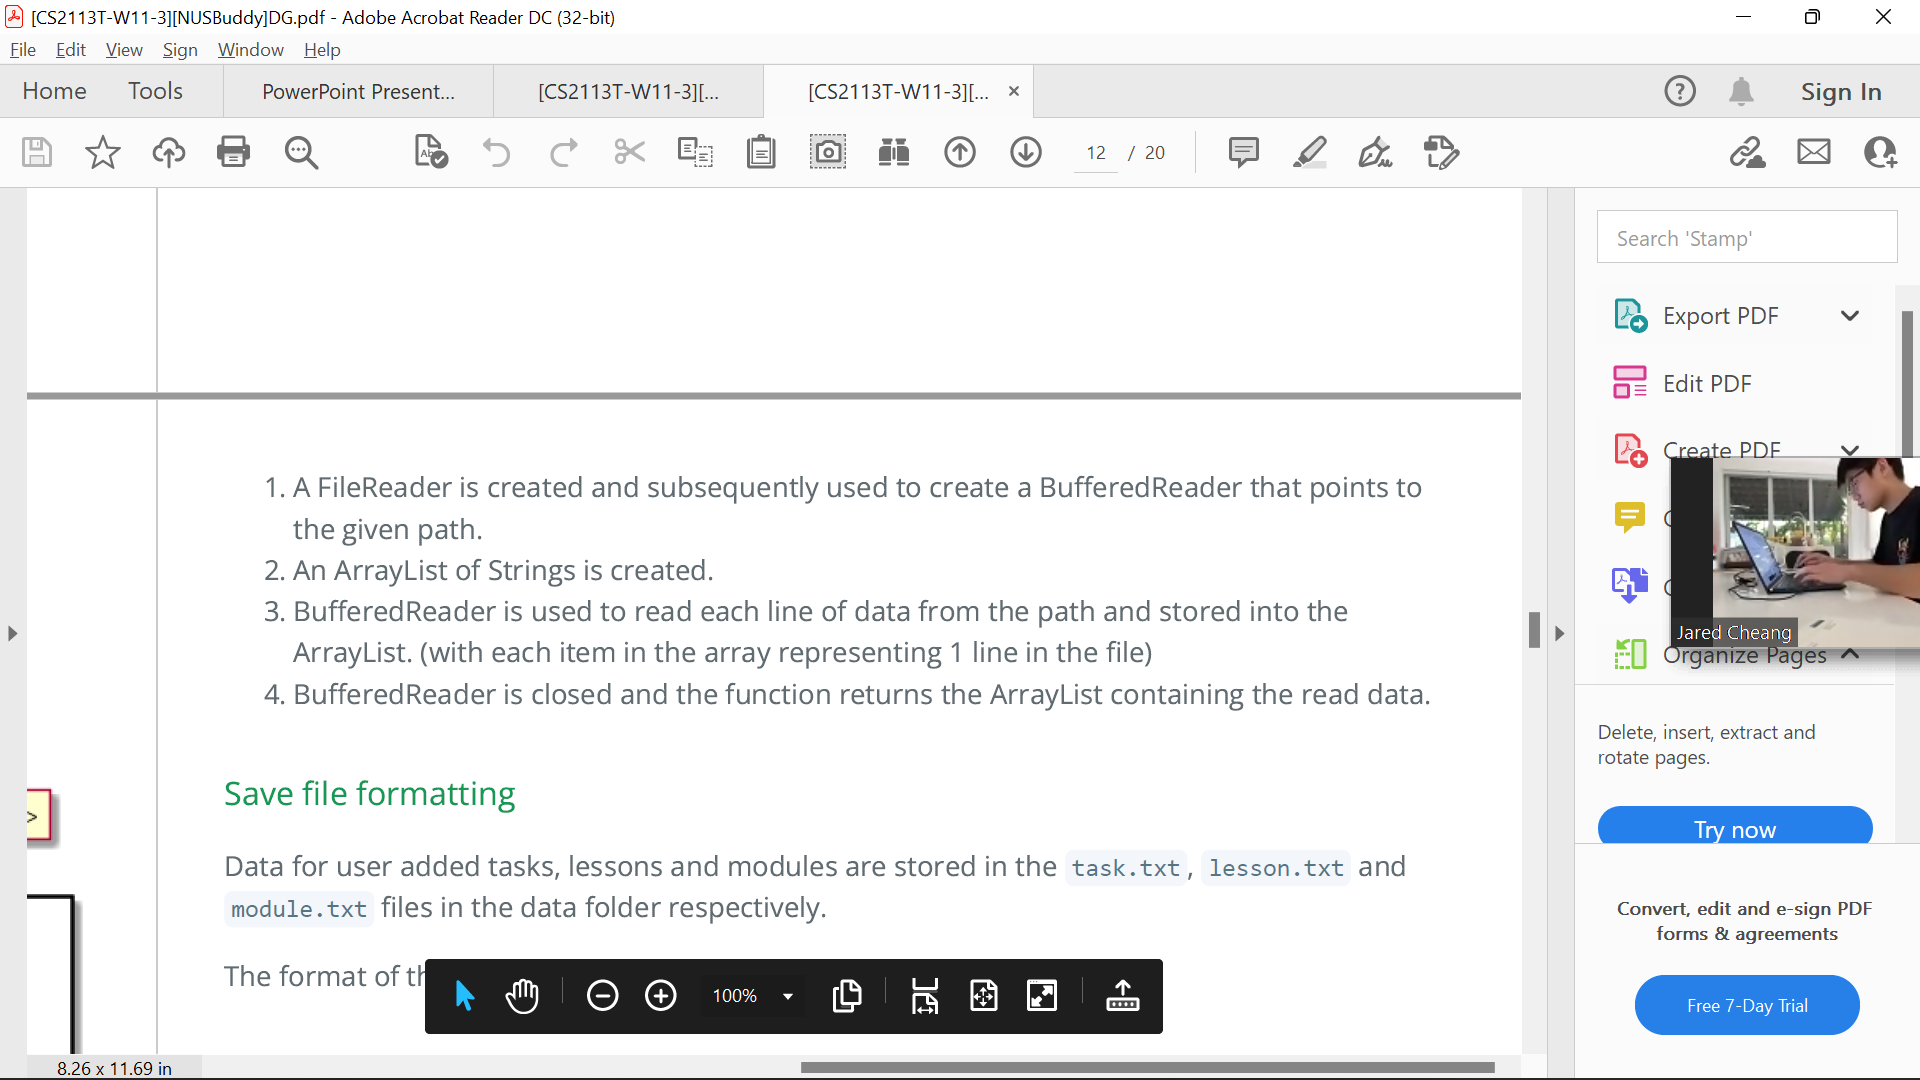Screen dimensions: 1920x1080
Task: Go to previous page arrow icon
Action: point(959,152)
